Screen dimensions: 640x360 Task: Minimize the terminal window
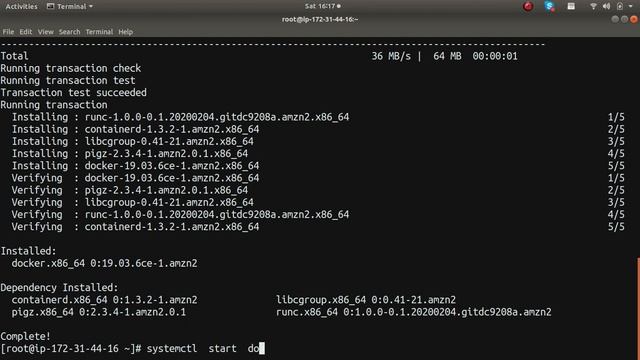[x=615, y=19]
